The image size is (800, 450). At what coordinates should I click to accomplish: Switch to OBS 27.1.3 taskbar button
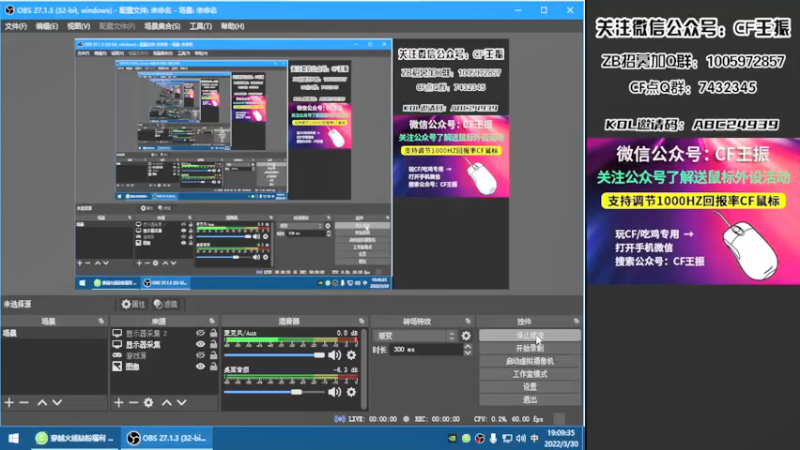167,438
